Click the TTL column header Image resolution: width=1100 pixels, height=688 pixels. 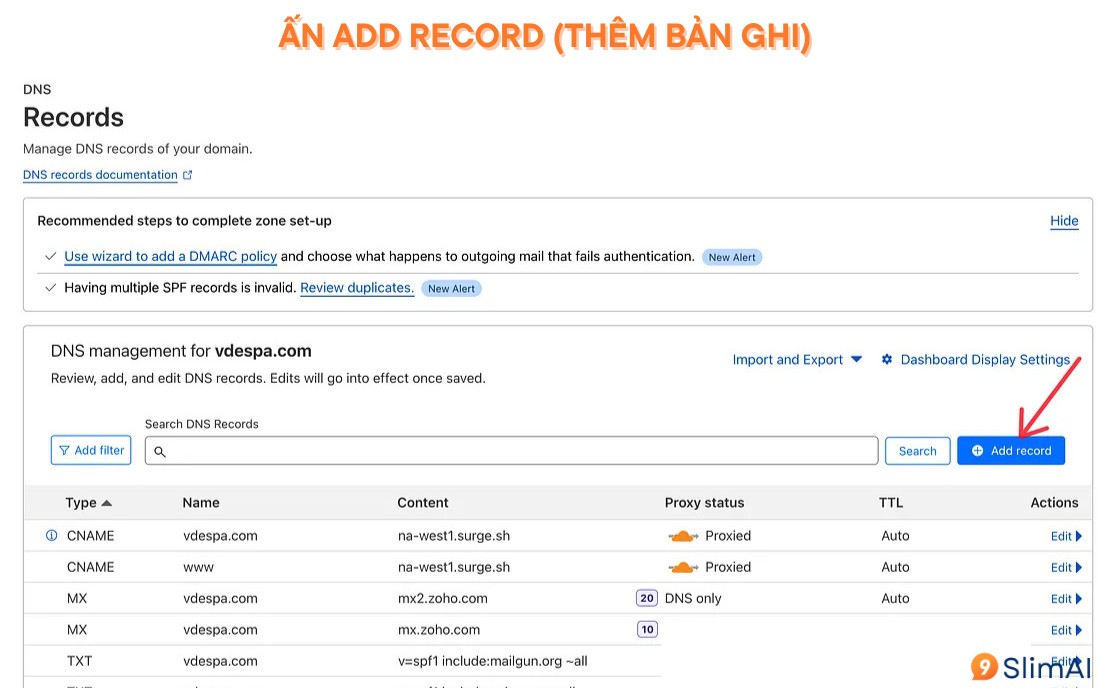(891, 503)
